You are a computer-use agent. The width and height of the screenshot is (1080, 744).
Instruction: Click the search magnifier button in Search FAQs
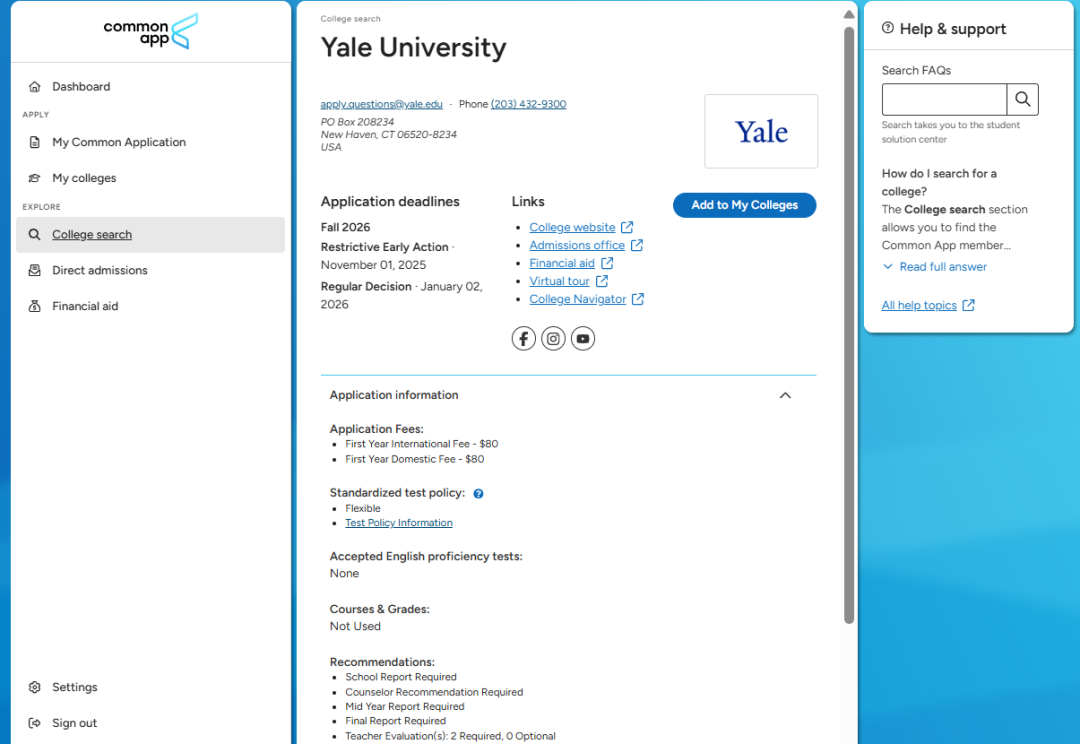1022,99
